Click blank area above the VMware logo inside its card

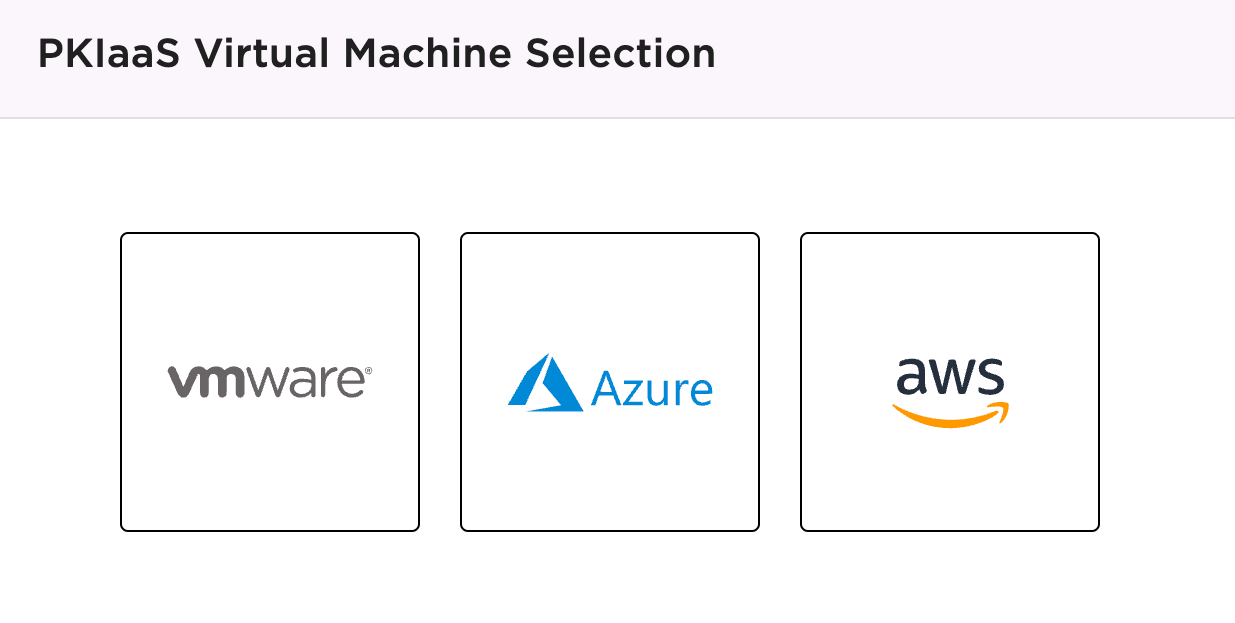[x=270, y=295]
